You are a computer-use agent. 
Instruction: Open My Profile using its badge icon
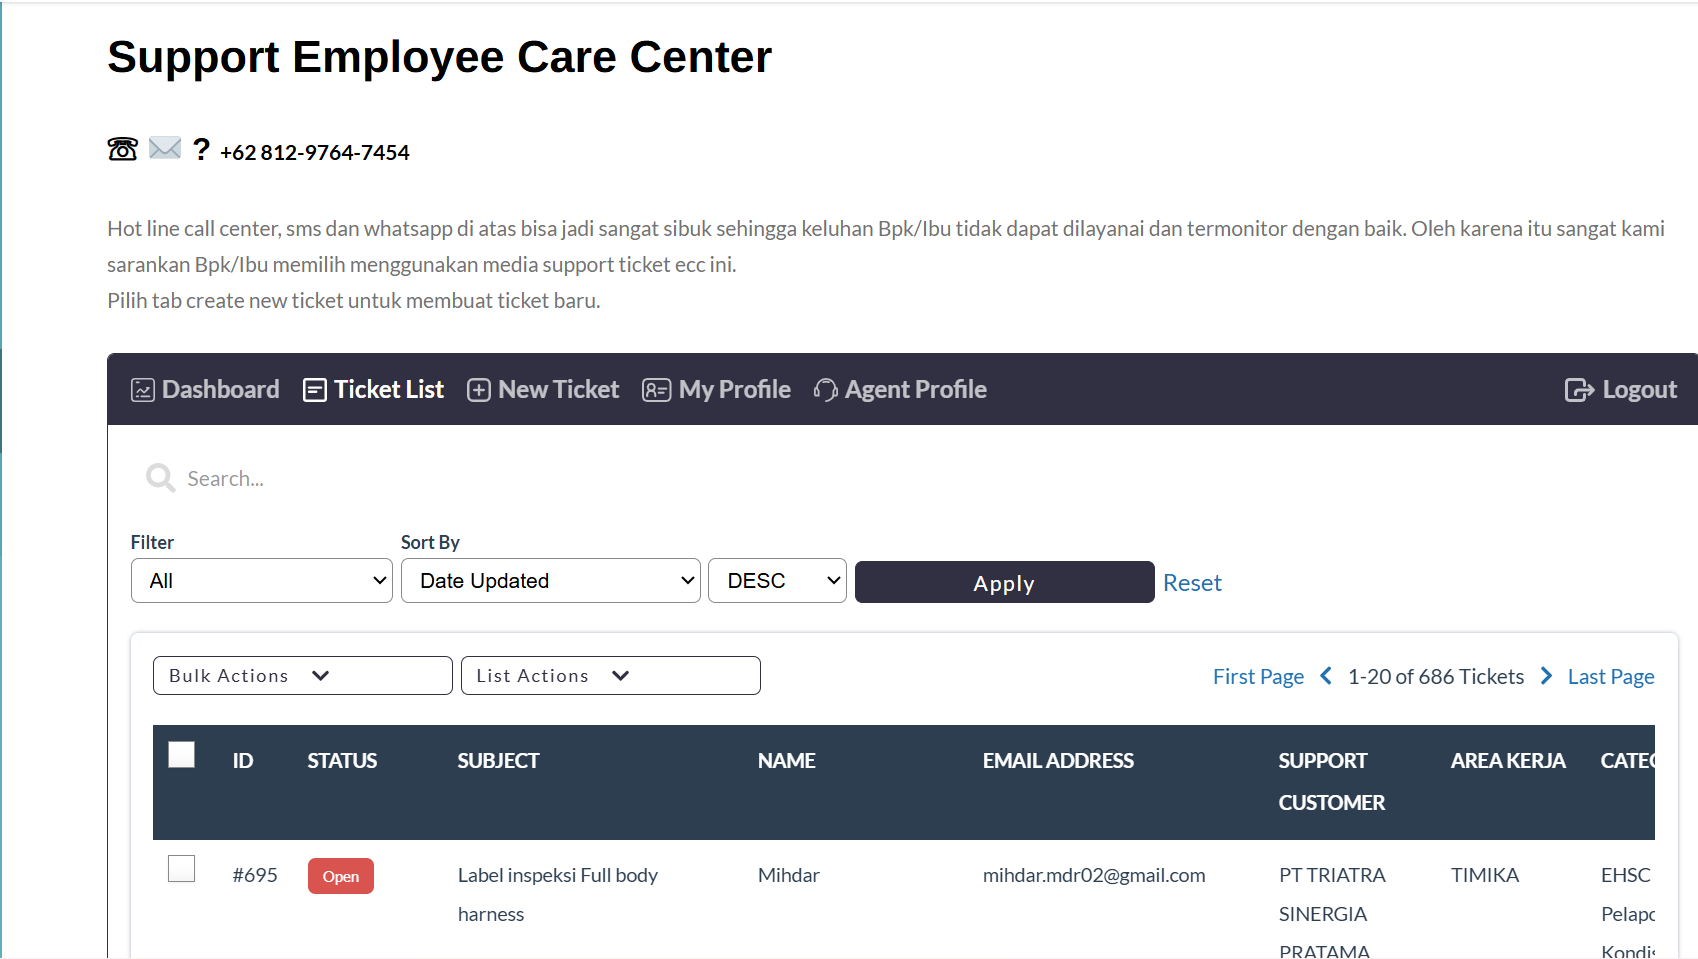coord(657,389)
